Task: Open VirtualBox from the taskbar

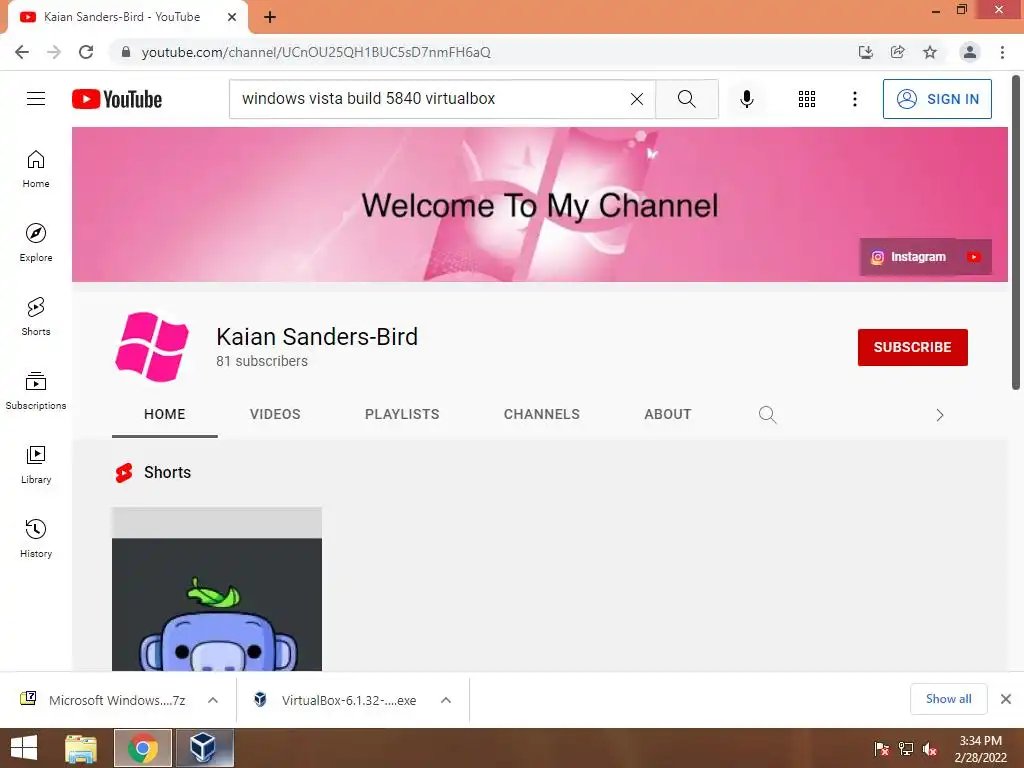Action: point(204,748)
